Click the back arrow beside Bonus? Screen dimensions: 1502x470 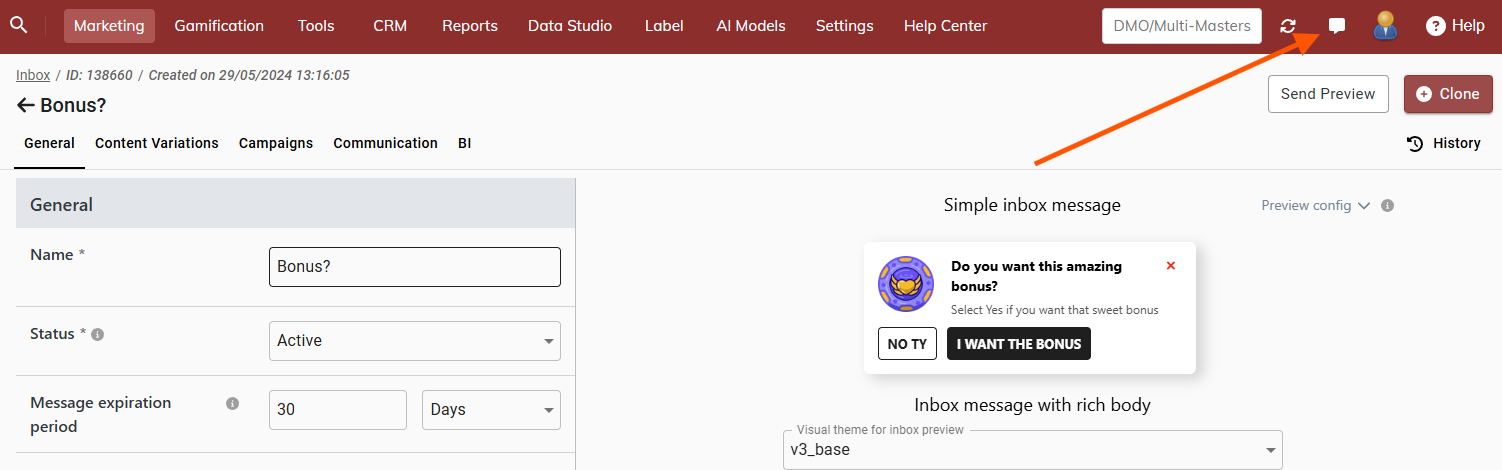pos(26,105)
